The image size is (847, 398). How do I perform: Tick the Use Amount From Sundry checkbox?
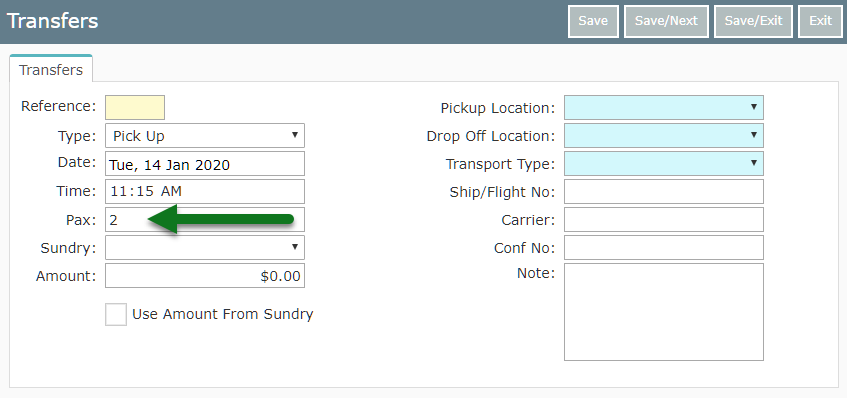116,314
